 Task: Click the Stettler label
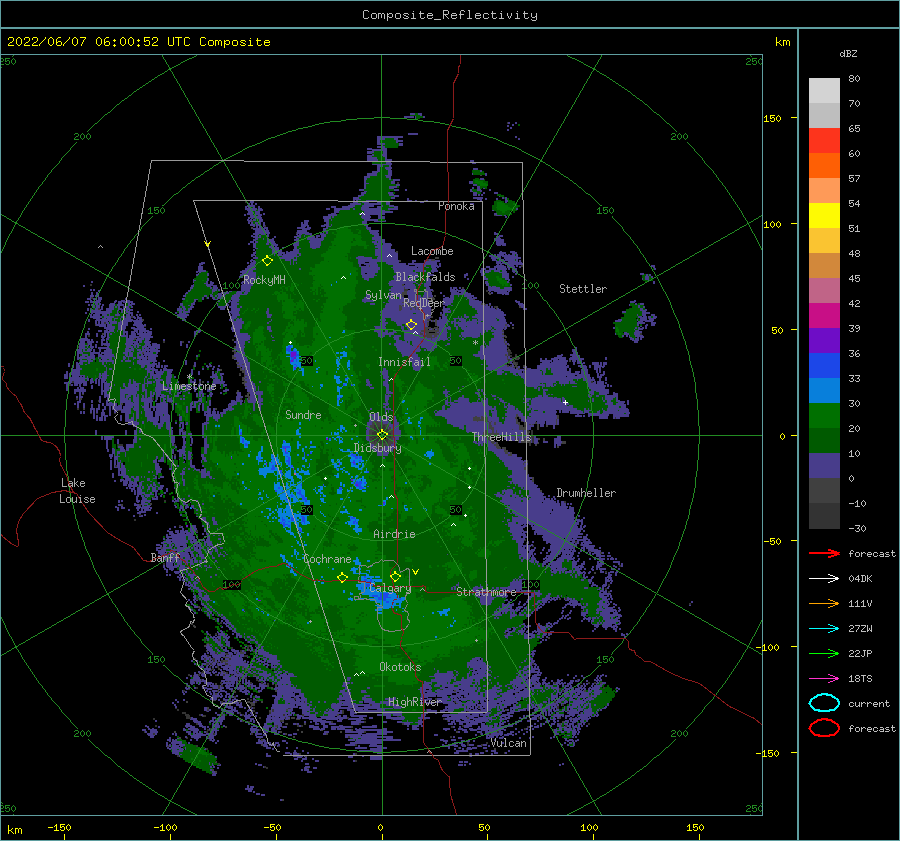(x=583, y=289)
